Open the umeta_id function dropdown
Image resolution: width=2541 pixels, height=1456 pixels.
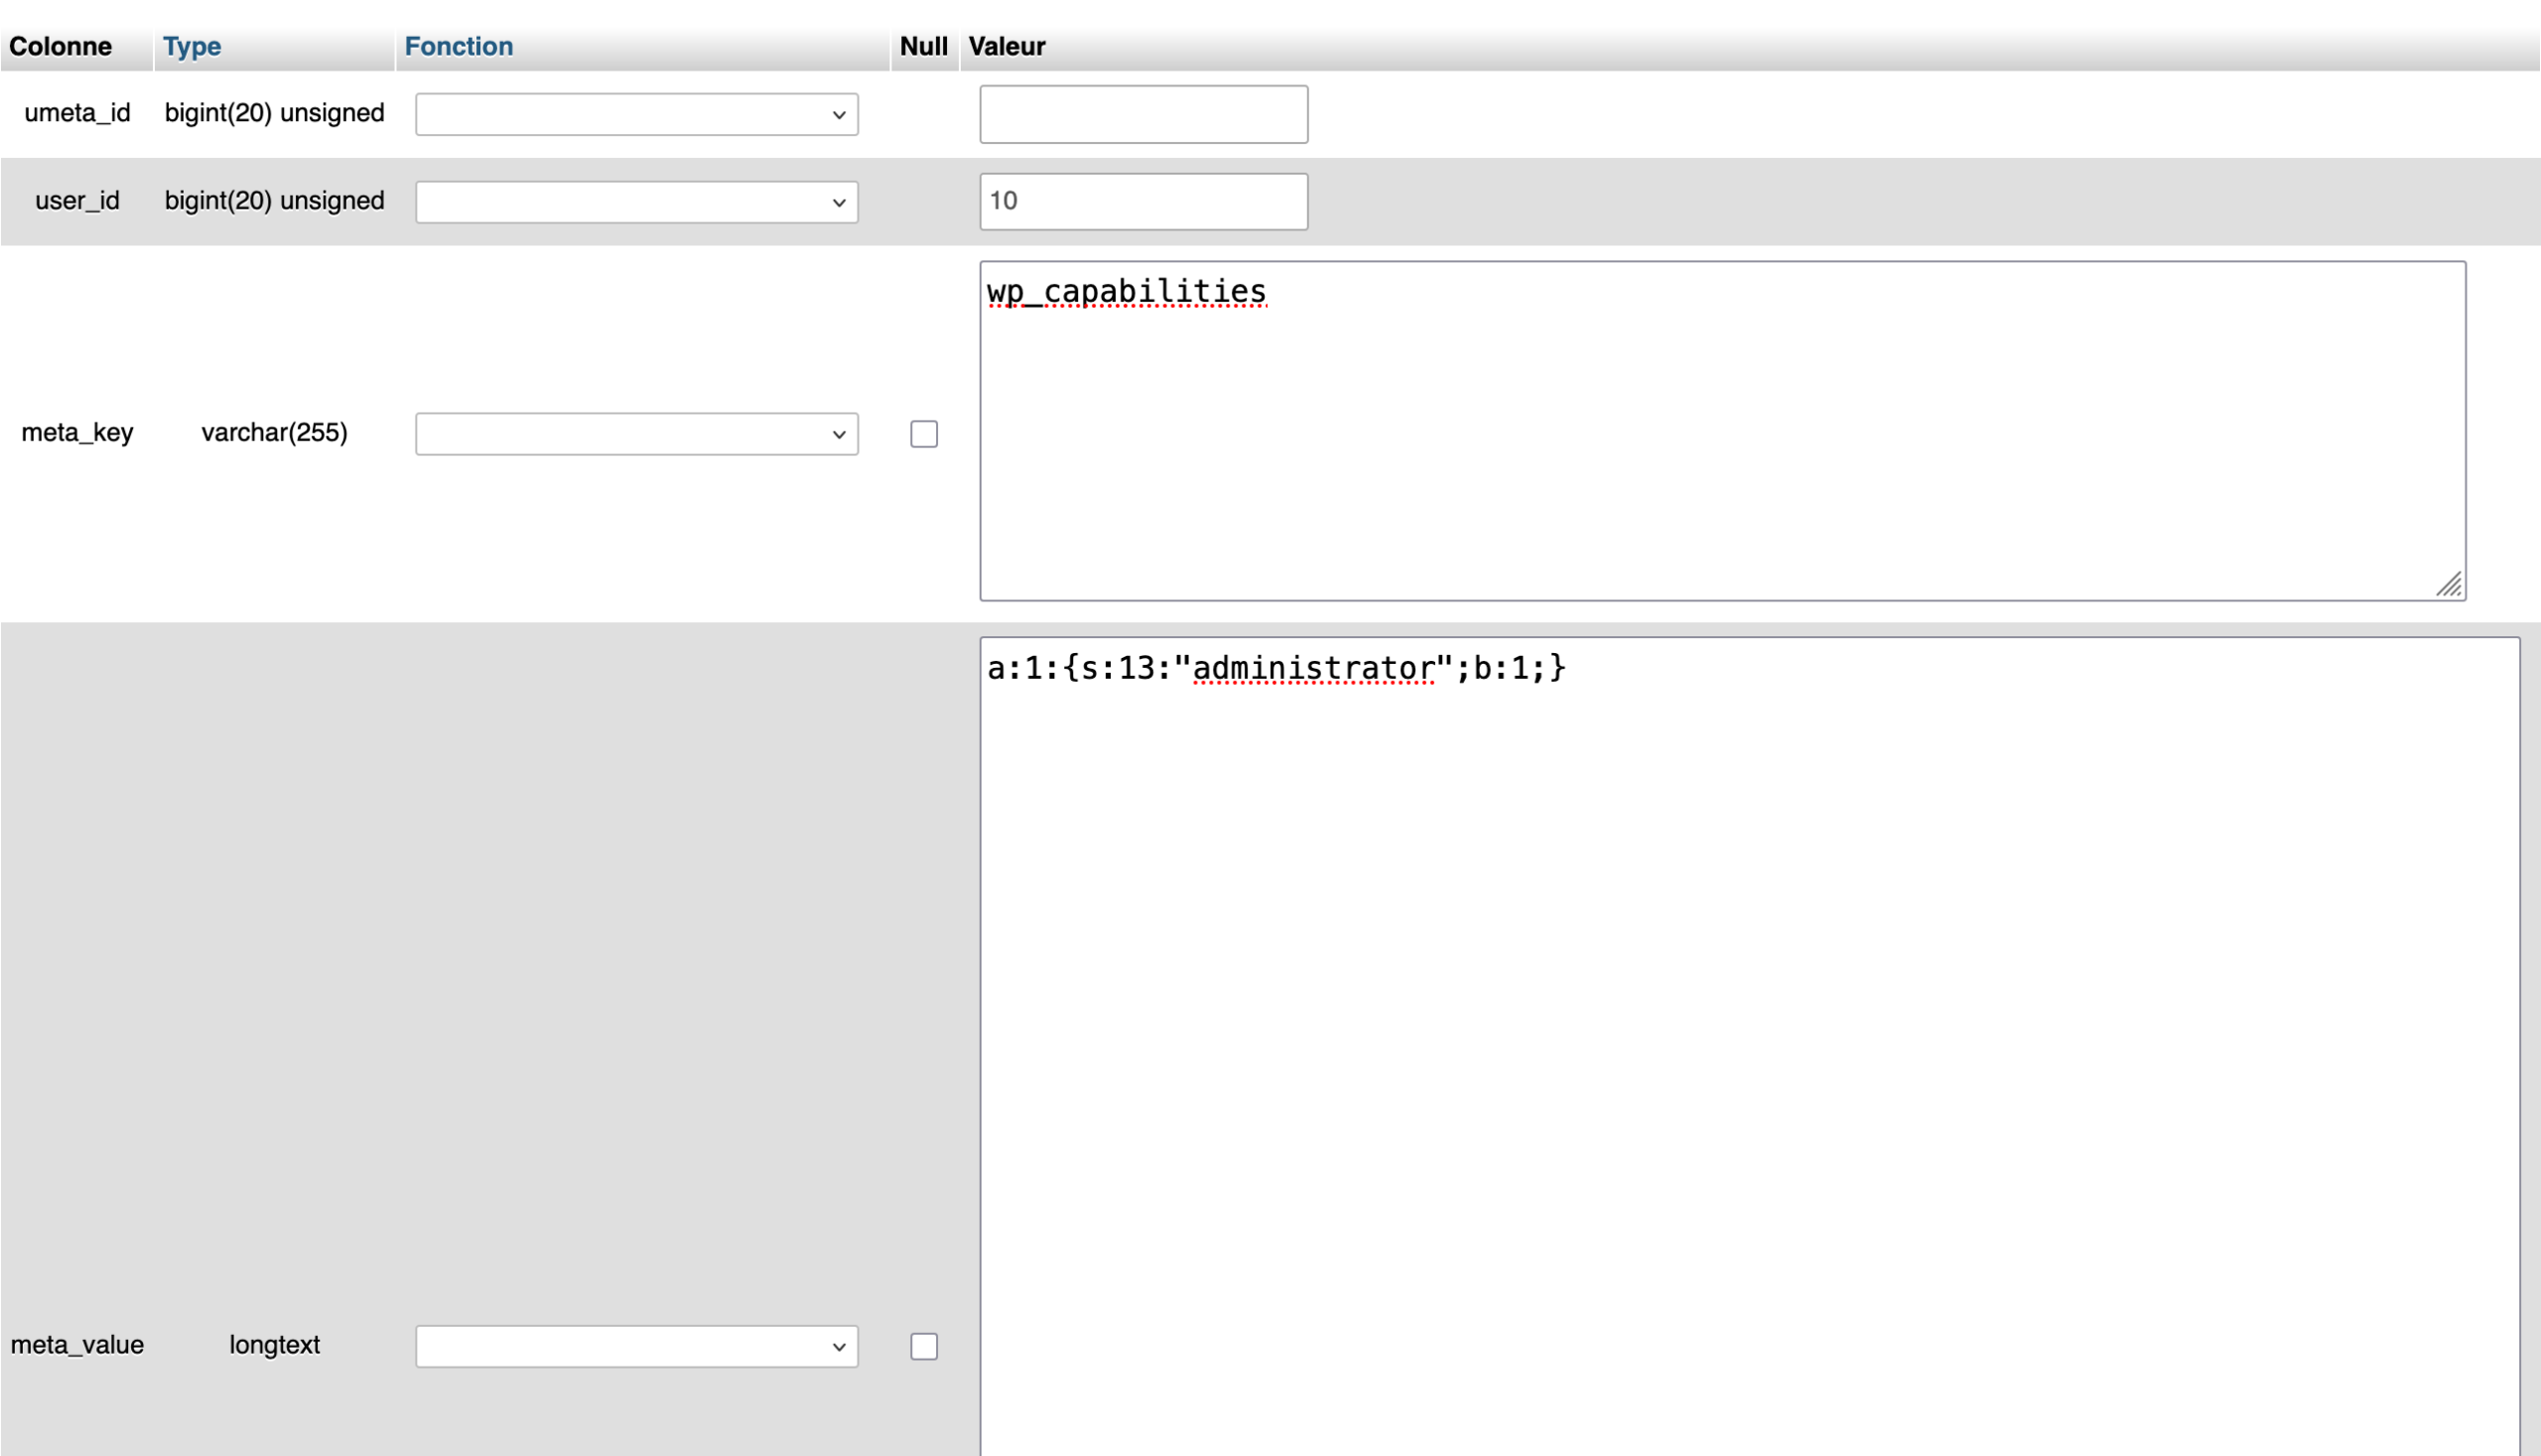pos(636,114)
